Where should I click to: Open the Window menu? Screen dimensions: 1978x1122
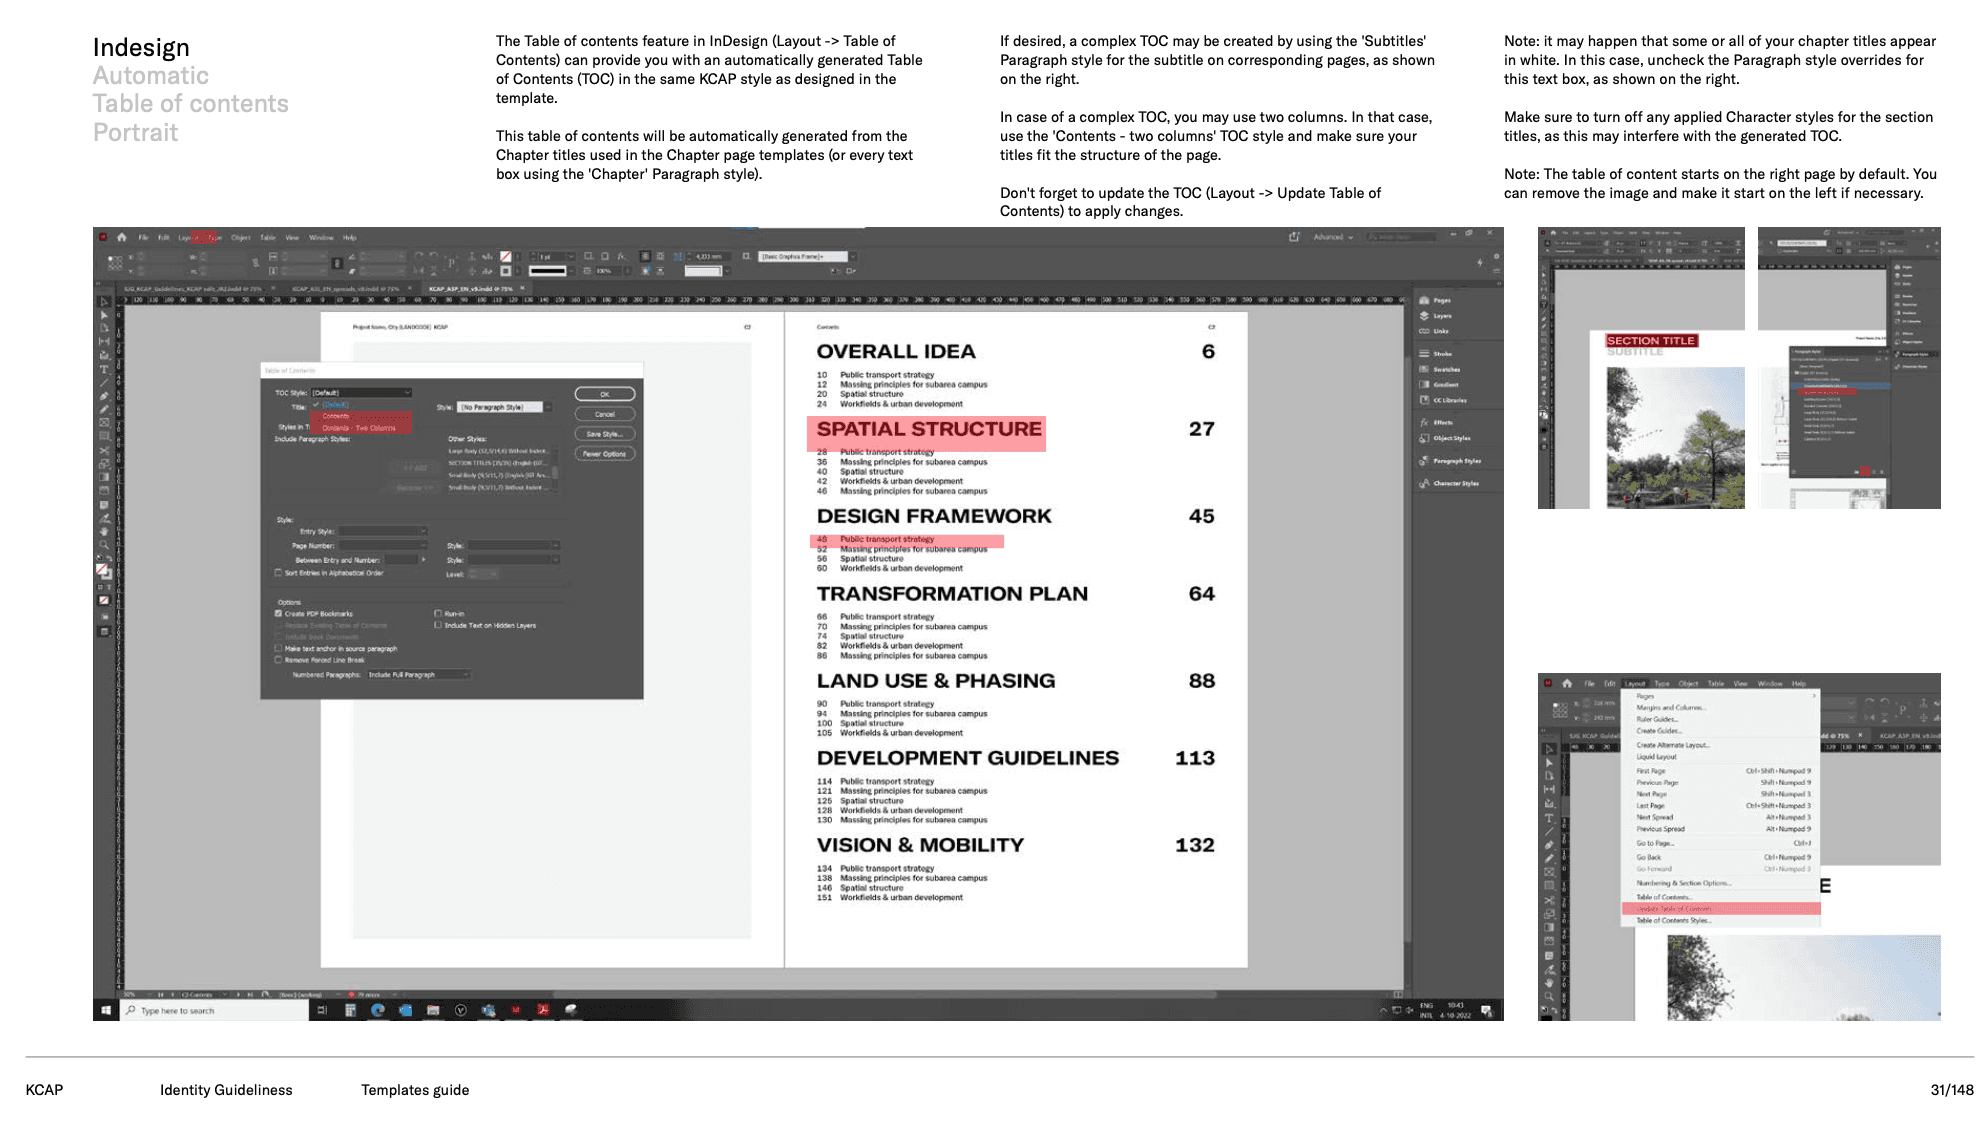(x=321, y=238)
